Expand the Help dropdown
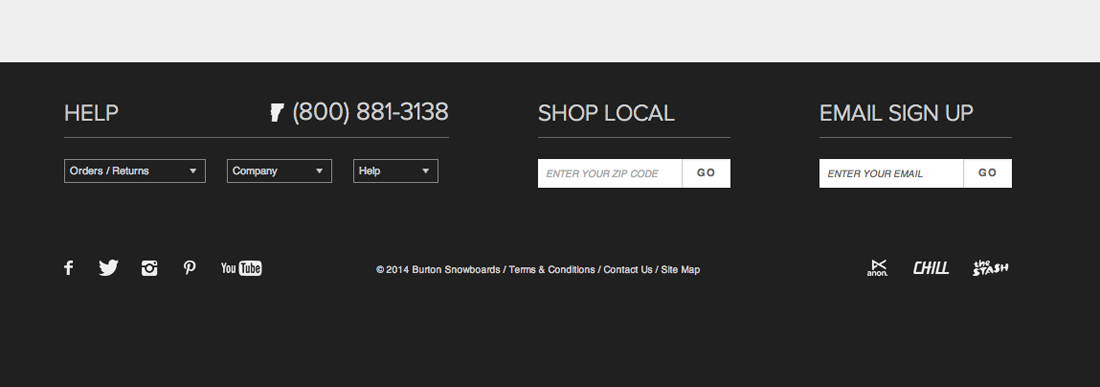This screenshot has width=1100, height=387. pyautogui.click(x=396, y=171)
